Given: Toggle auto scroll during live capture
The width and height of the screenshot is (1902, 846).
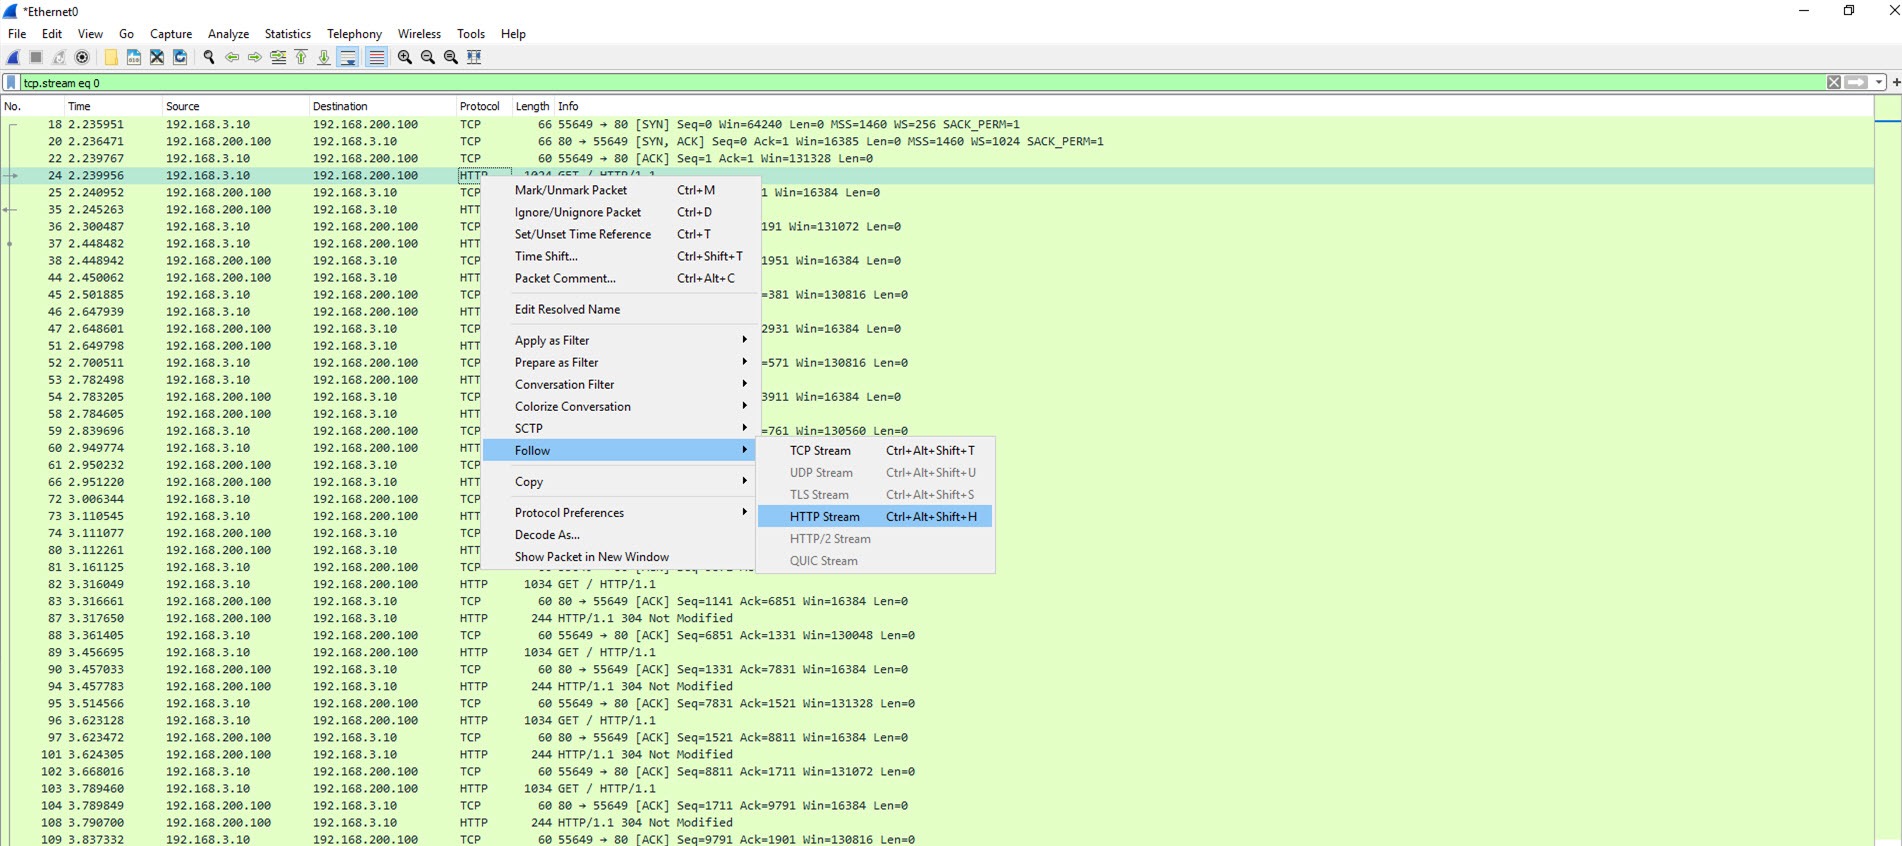Looking at the screenshot, I should (348, 57).
